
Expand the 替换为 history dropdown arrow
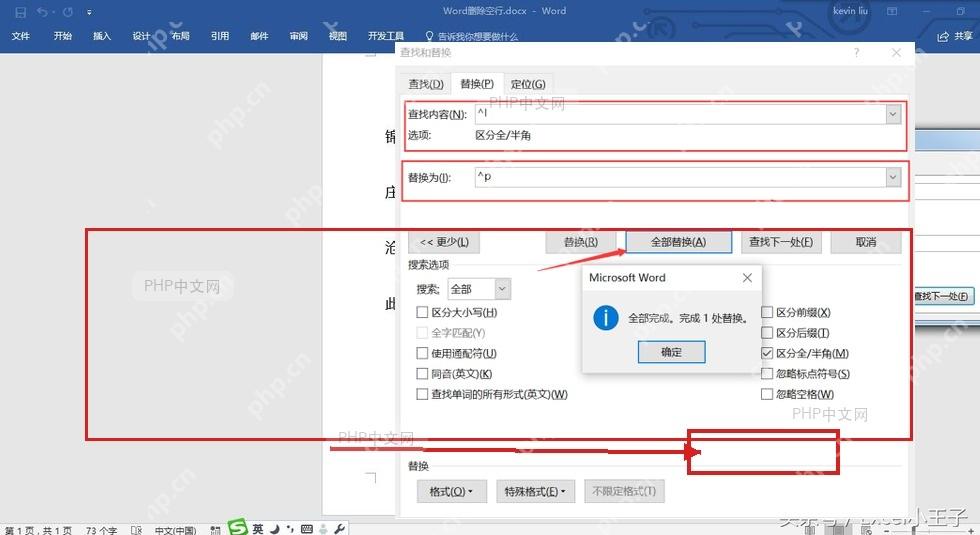893,178
